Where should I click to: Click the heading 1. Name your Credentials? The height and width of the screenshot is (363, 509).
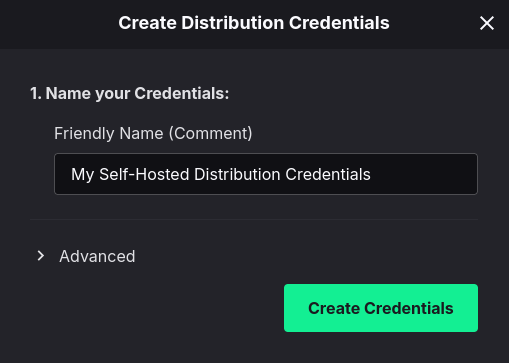129,93
